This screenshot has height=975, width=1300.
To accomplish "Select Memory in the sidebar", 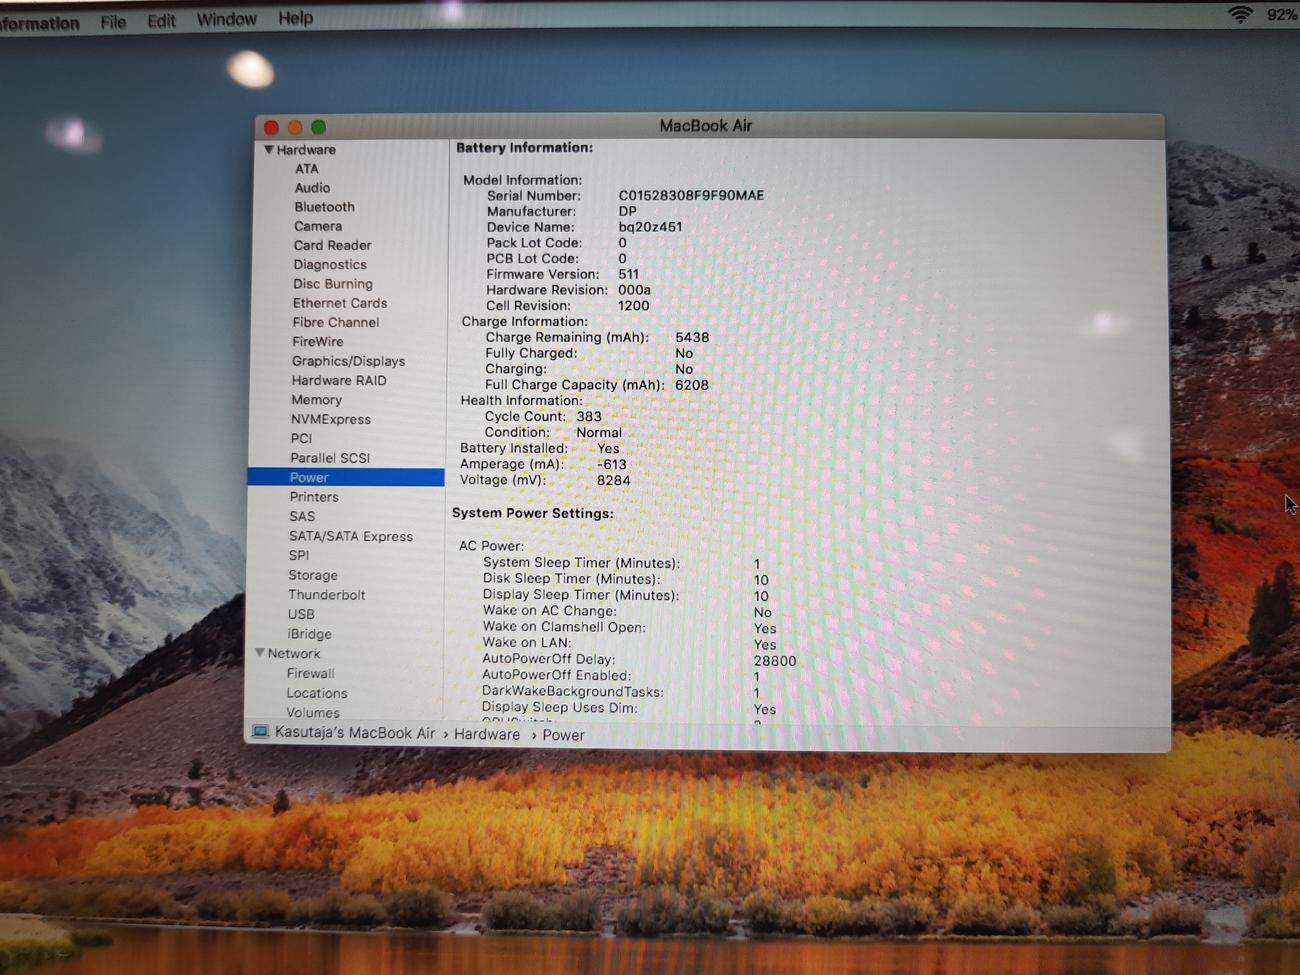I will [316, 400].
